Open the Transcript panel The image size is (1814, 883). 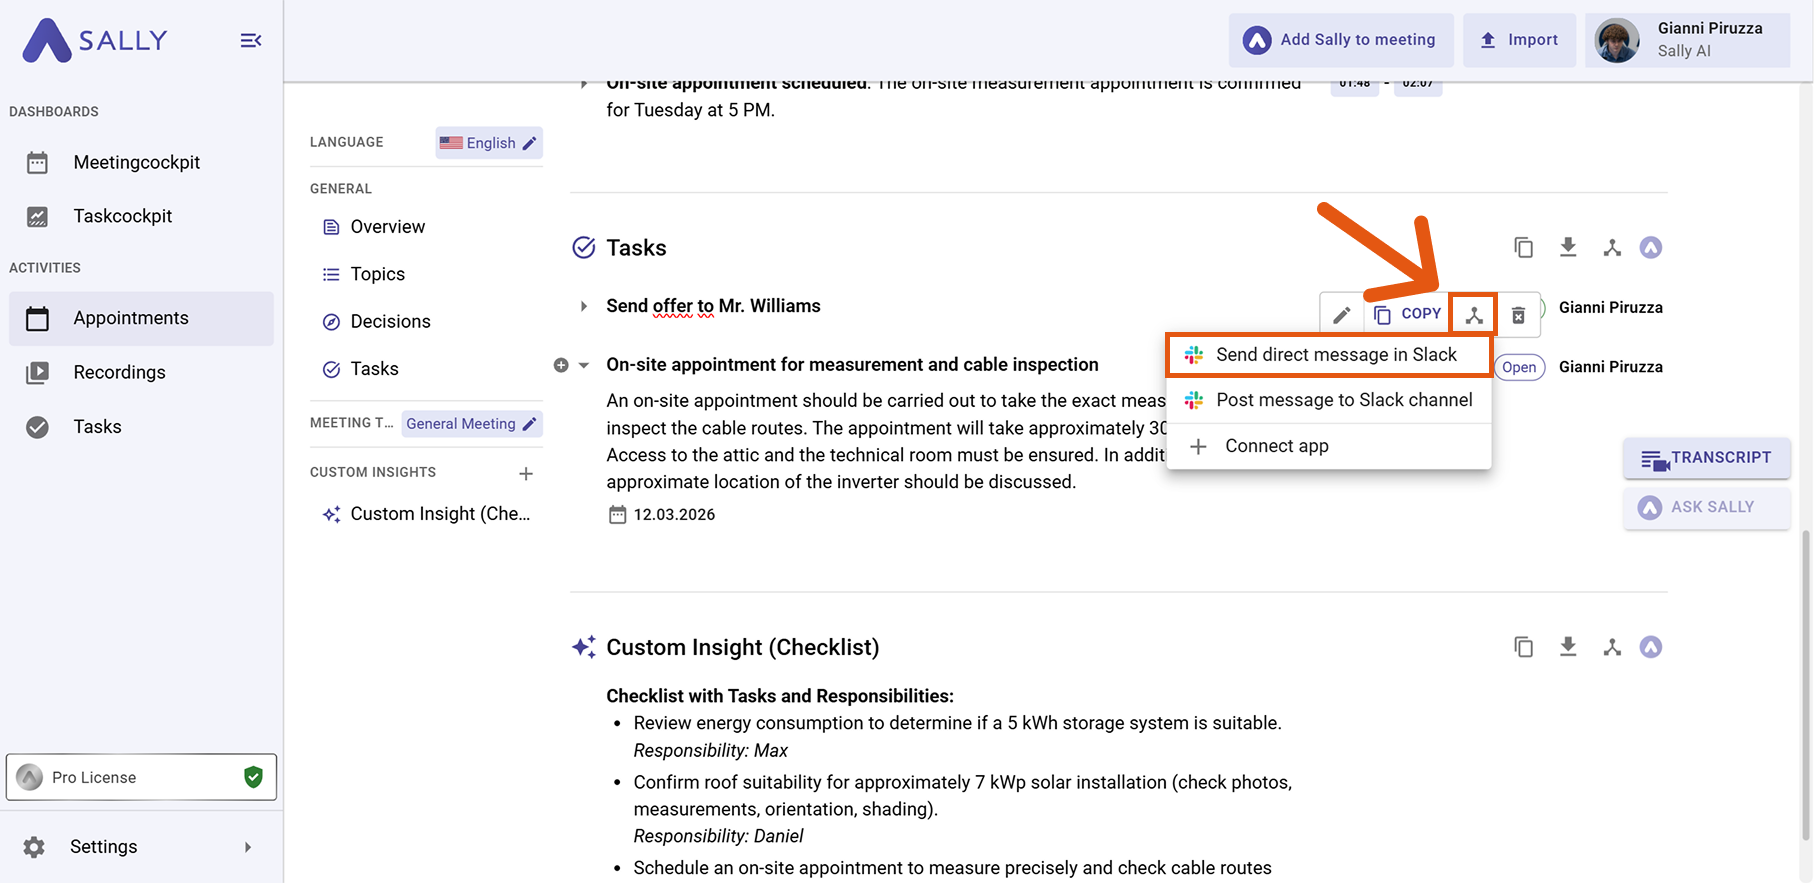[x=1706, y=458]
